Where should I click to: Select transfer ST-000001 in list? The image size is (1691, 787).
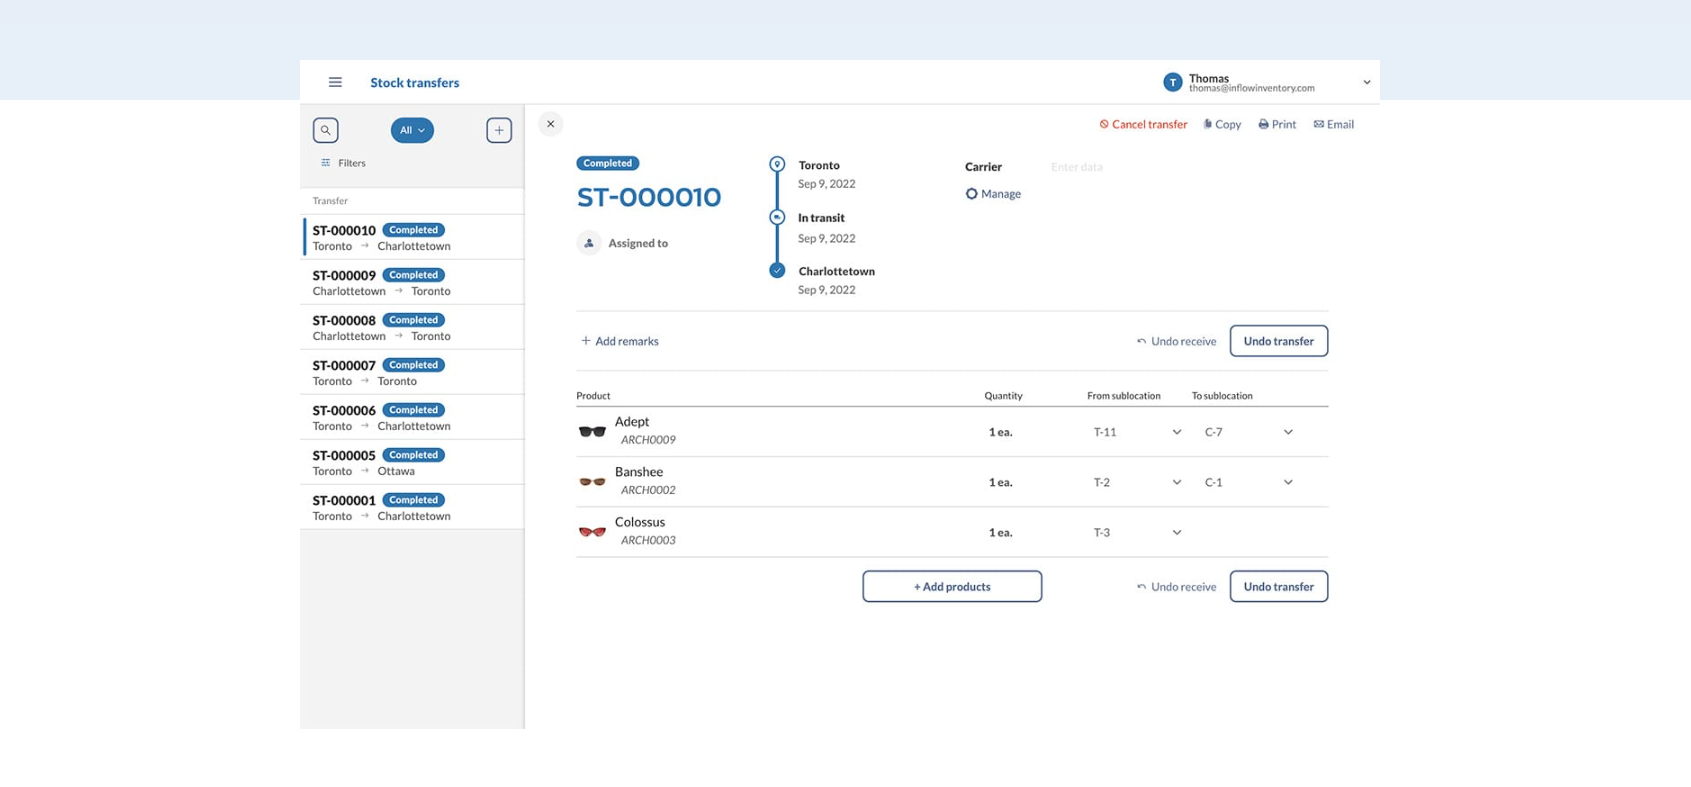[x=413, y=507]
